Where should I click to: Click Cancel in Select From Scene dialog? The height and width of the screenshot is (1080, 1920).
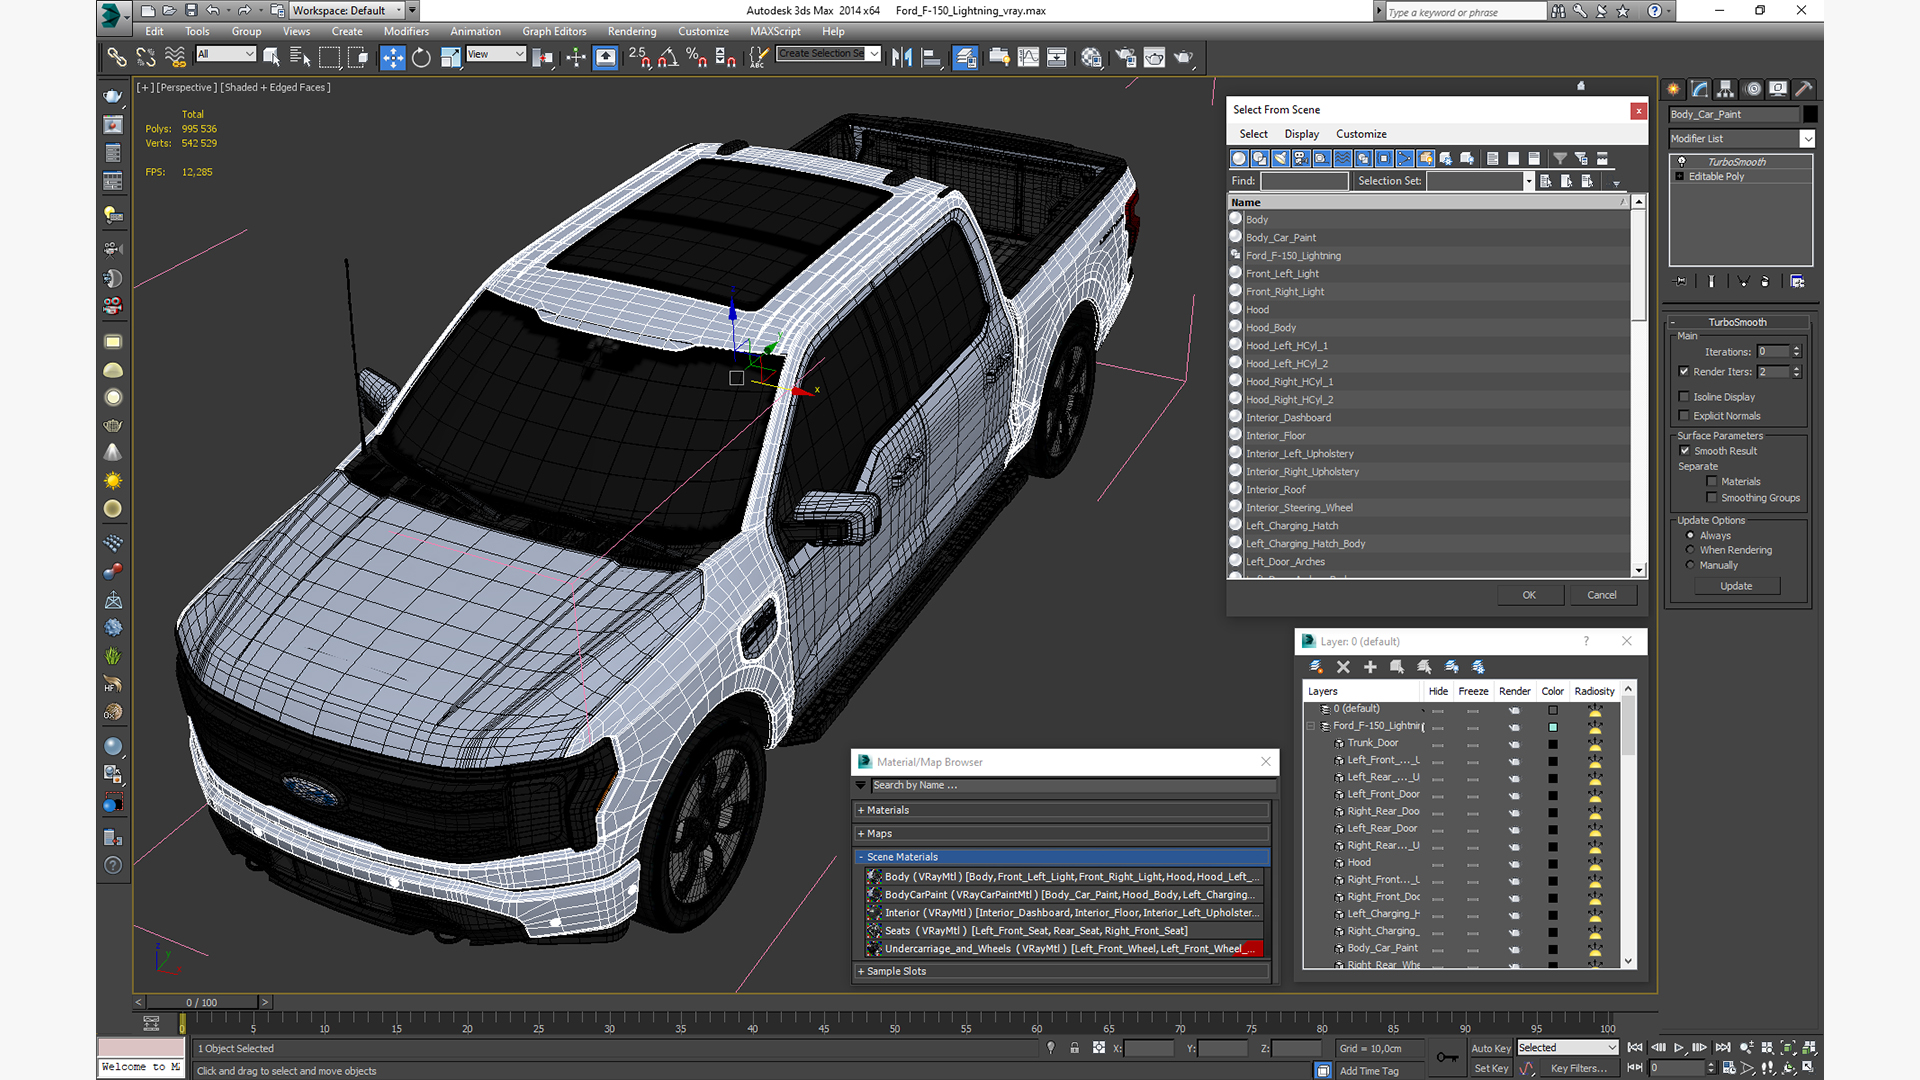click(x=1602, y=595)
